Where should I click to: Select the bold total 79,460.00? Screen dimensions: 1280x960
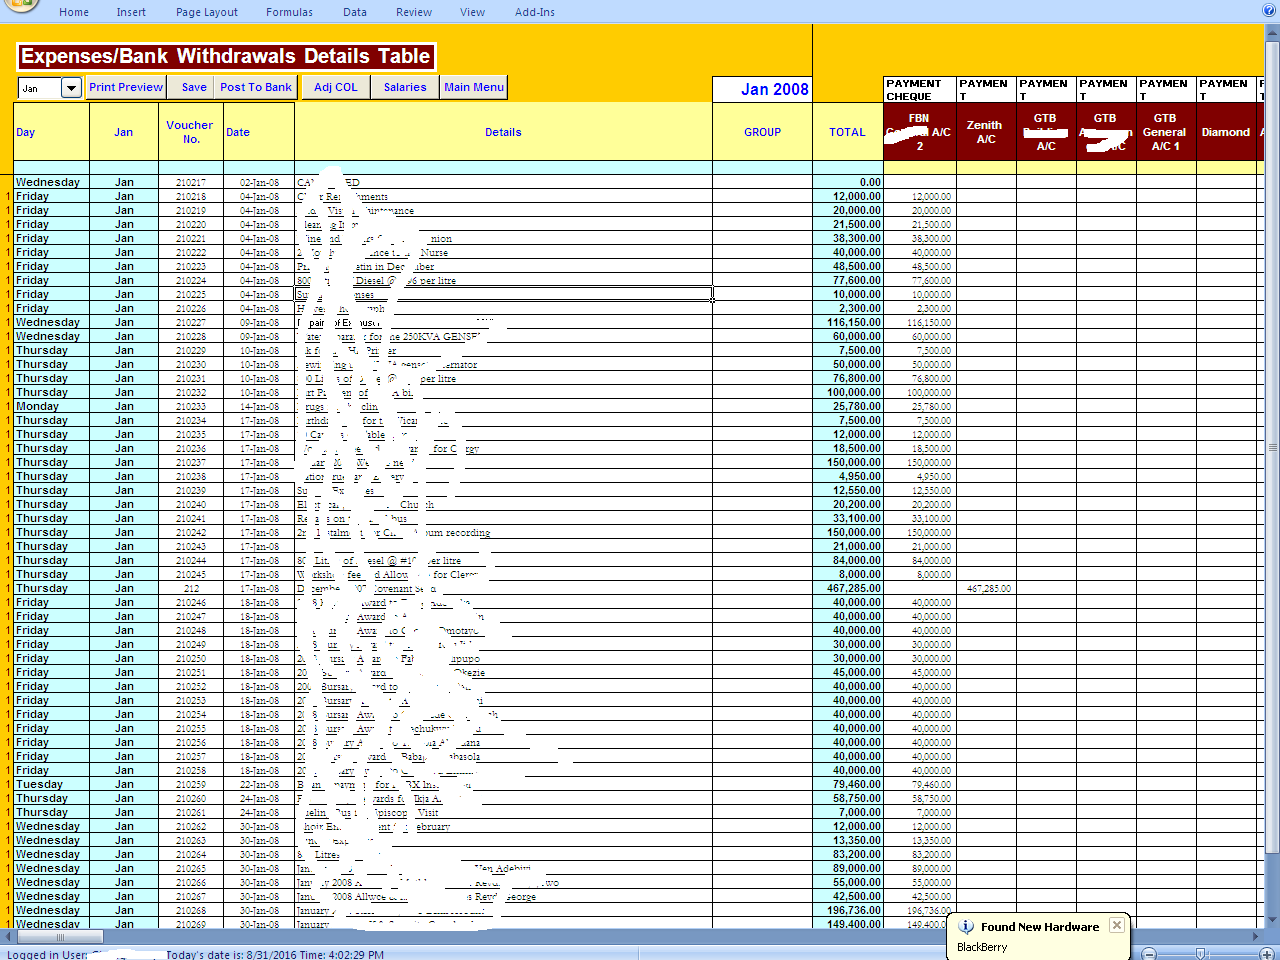848,785
